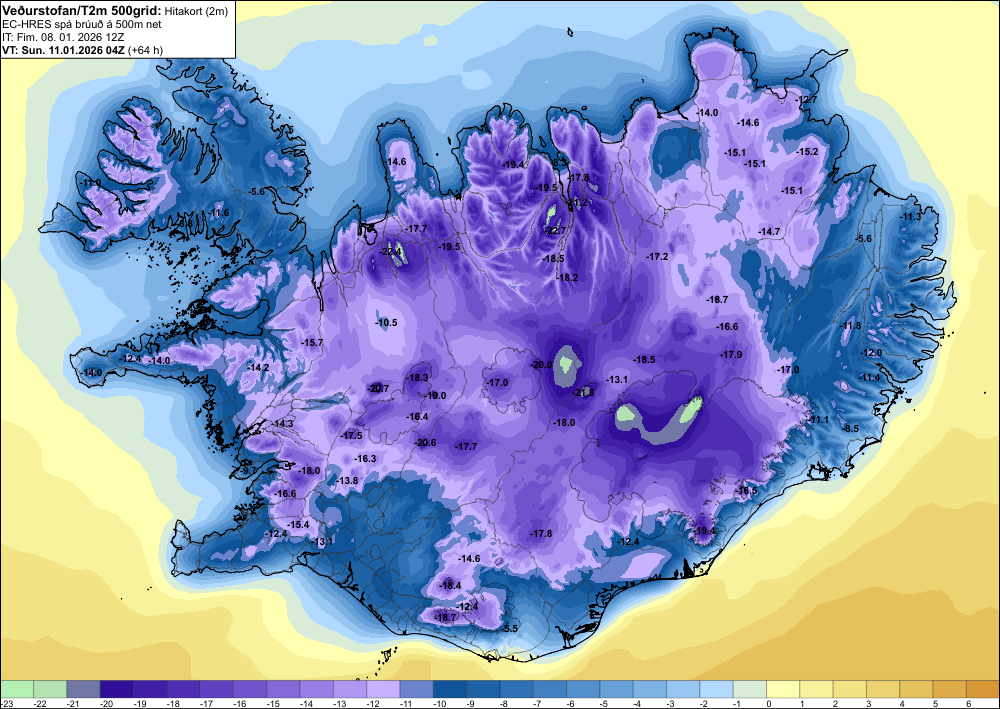Select the legend swatch between 5 and 6

point(949,689)
